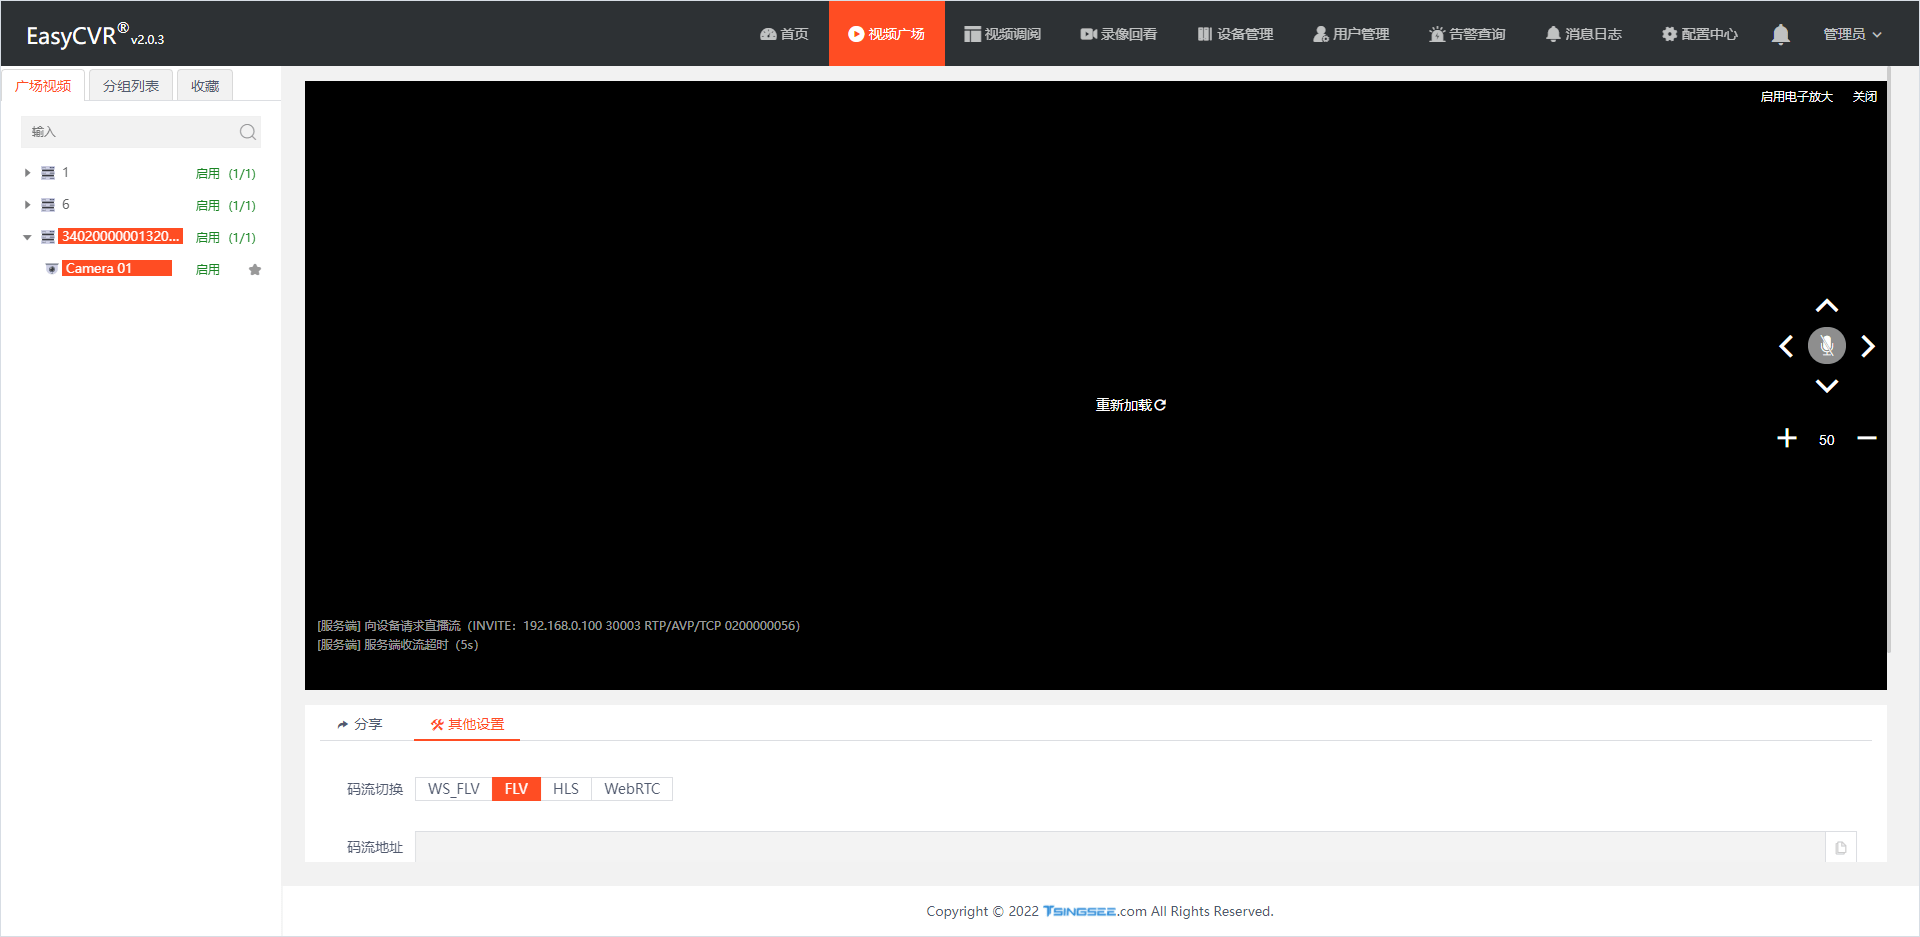Open 视频调阅 video retrieval page
This screenshot has width=1920, height=937.
point(1002,34)
